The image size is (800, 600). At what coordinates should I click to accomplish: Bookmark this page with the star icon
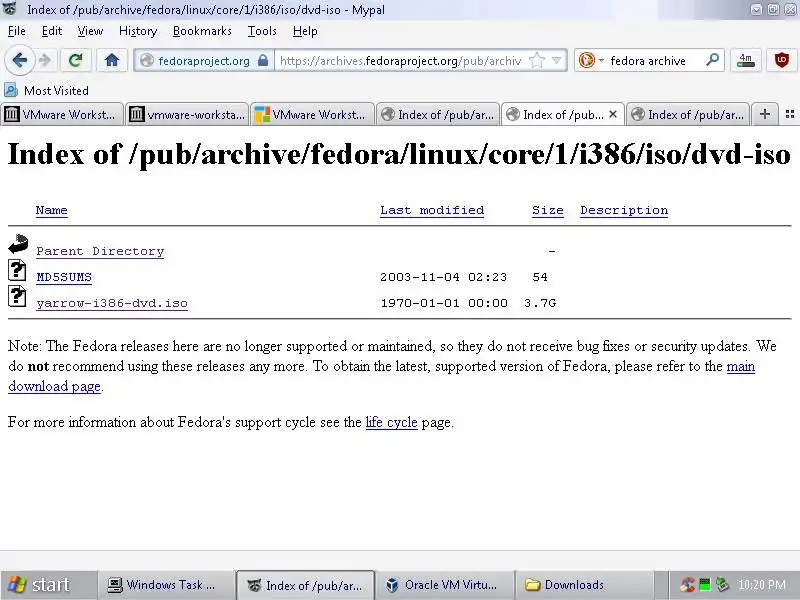[537, 61]
